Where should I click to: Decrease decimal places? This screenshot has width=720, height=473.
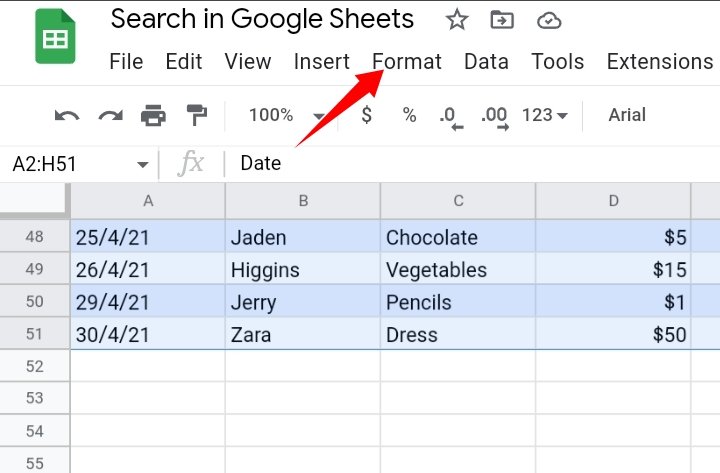pyautogui.click(x=450, y=117)
